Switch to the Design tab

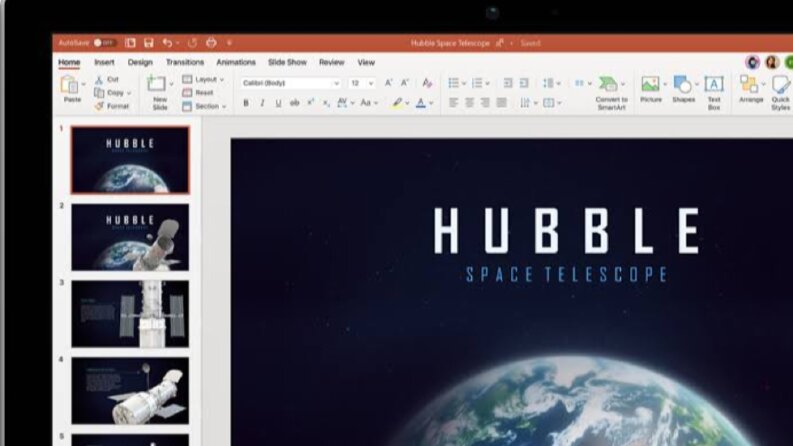click(140, 62)
